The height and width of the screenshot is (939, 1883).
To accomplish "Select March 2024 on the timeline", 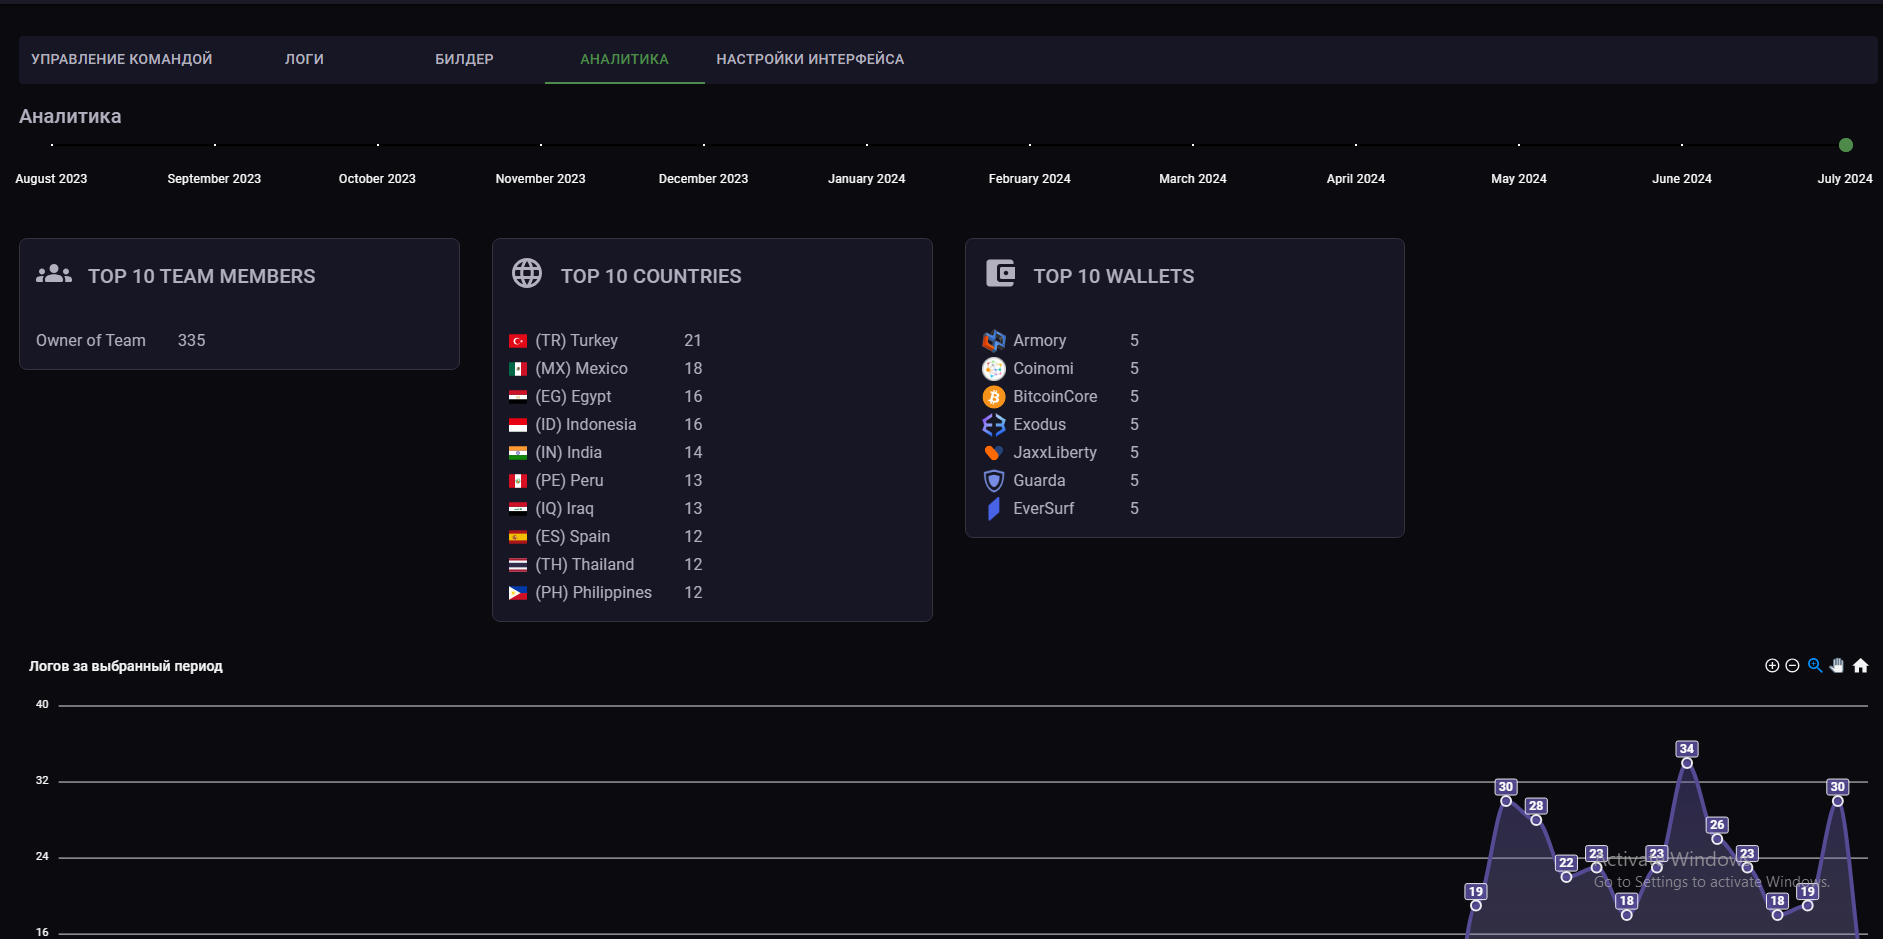I will click(1192, 179).
